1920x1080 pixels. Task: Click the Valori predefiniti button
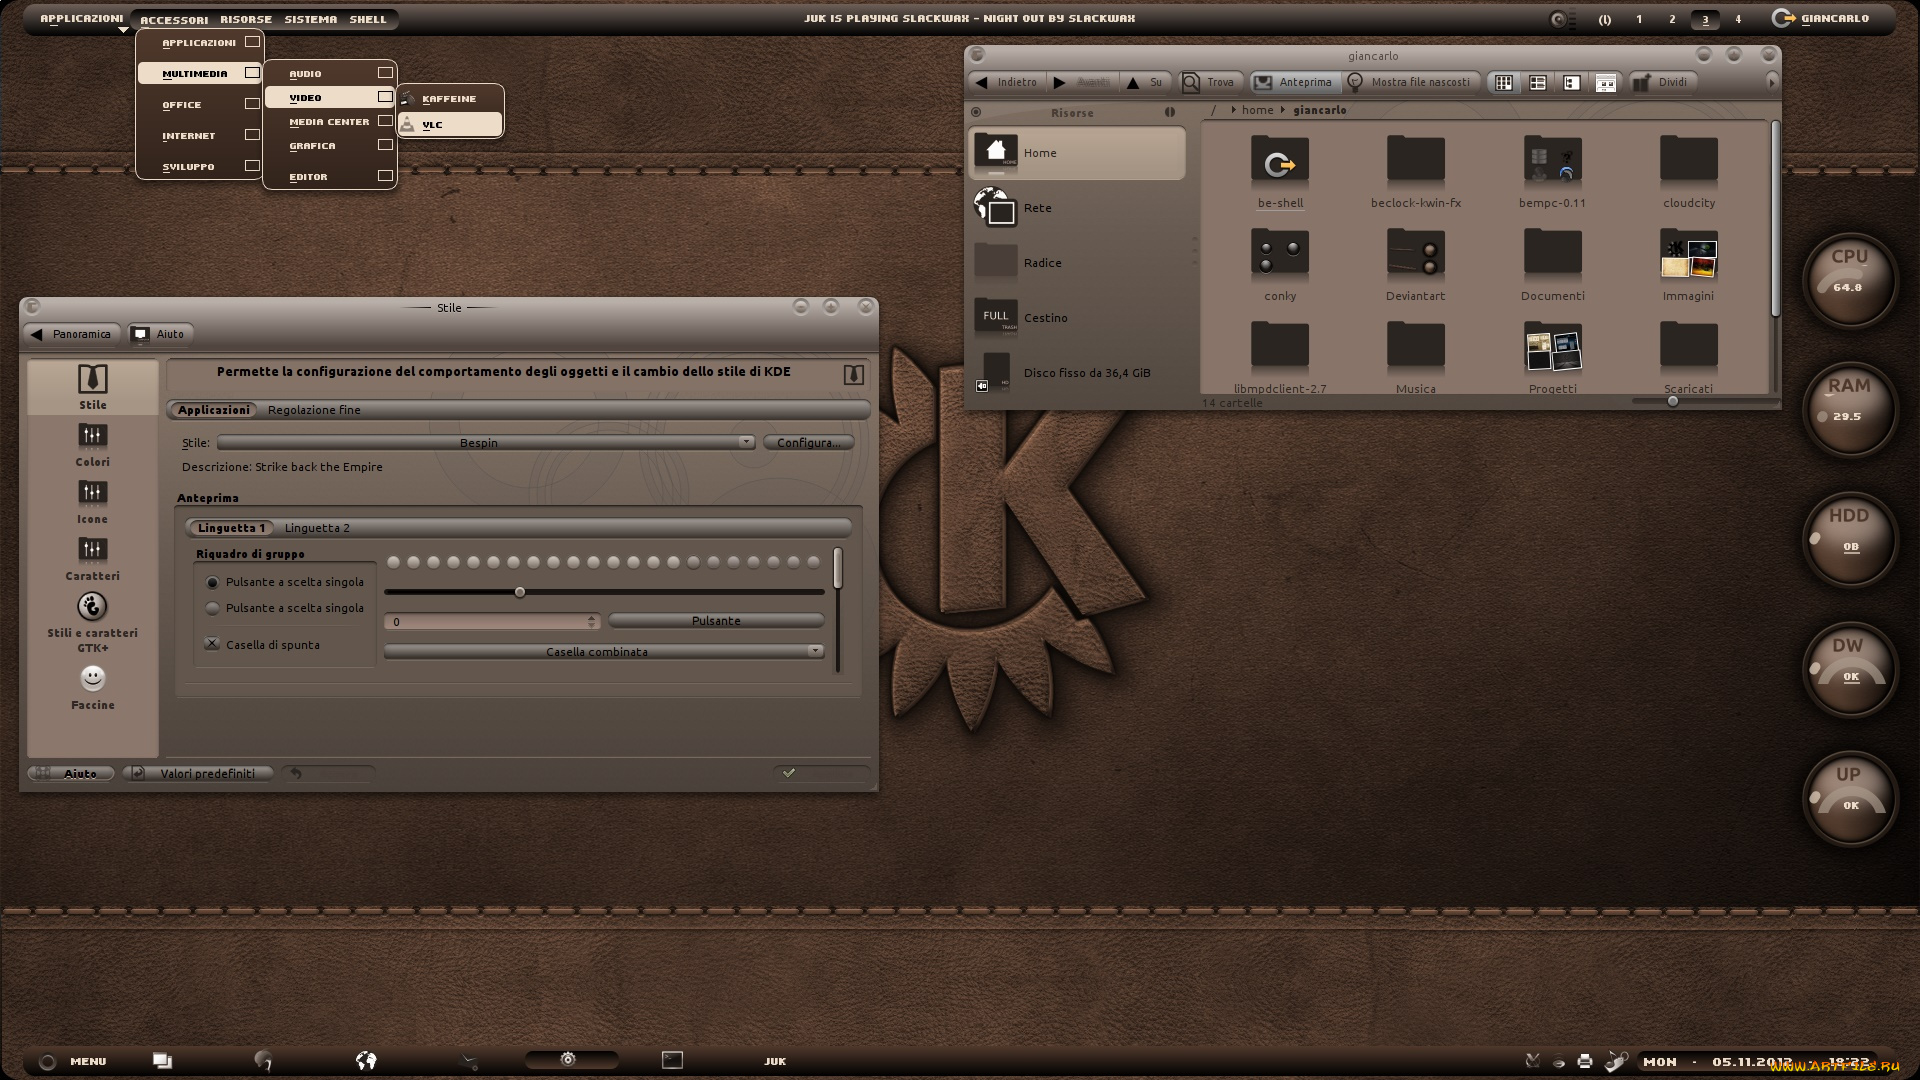point(200,774)
